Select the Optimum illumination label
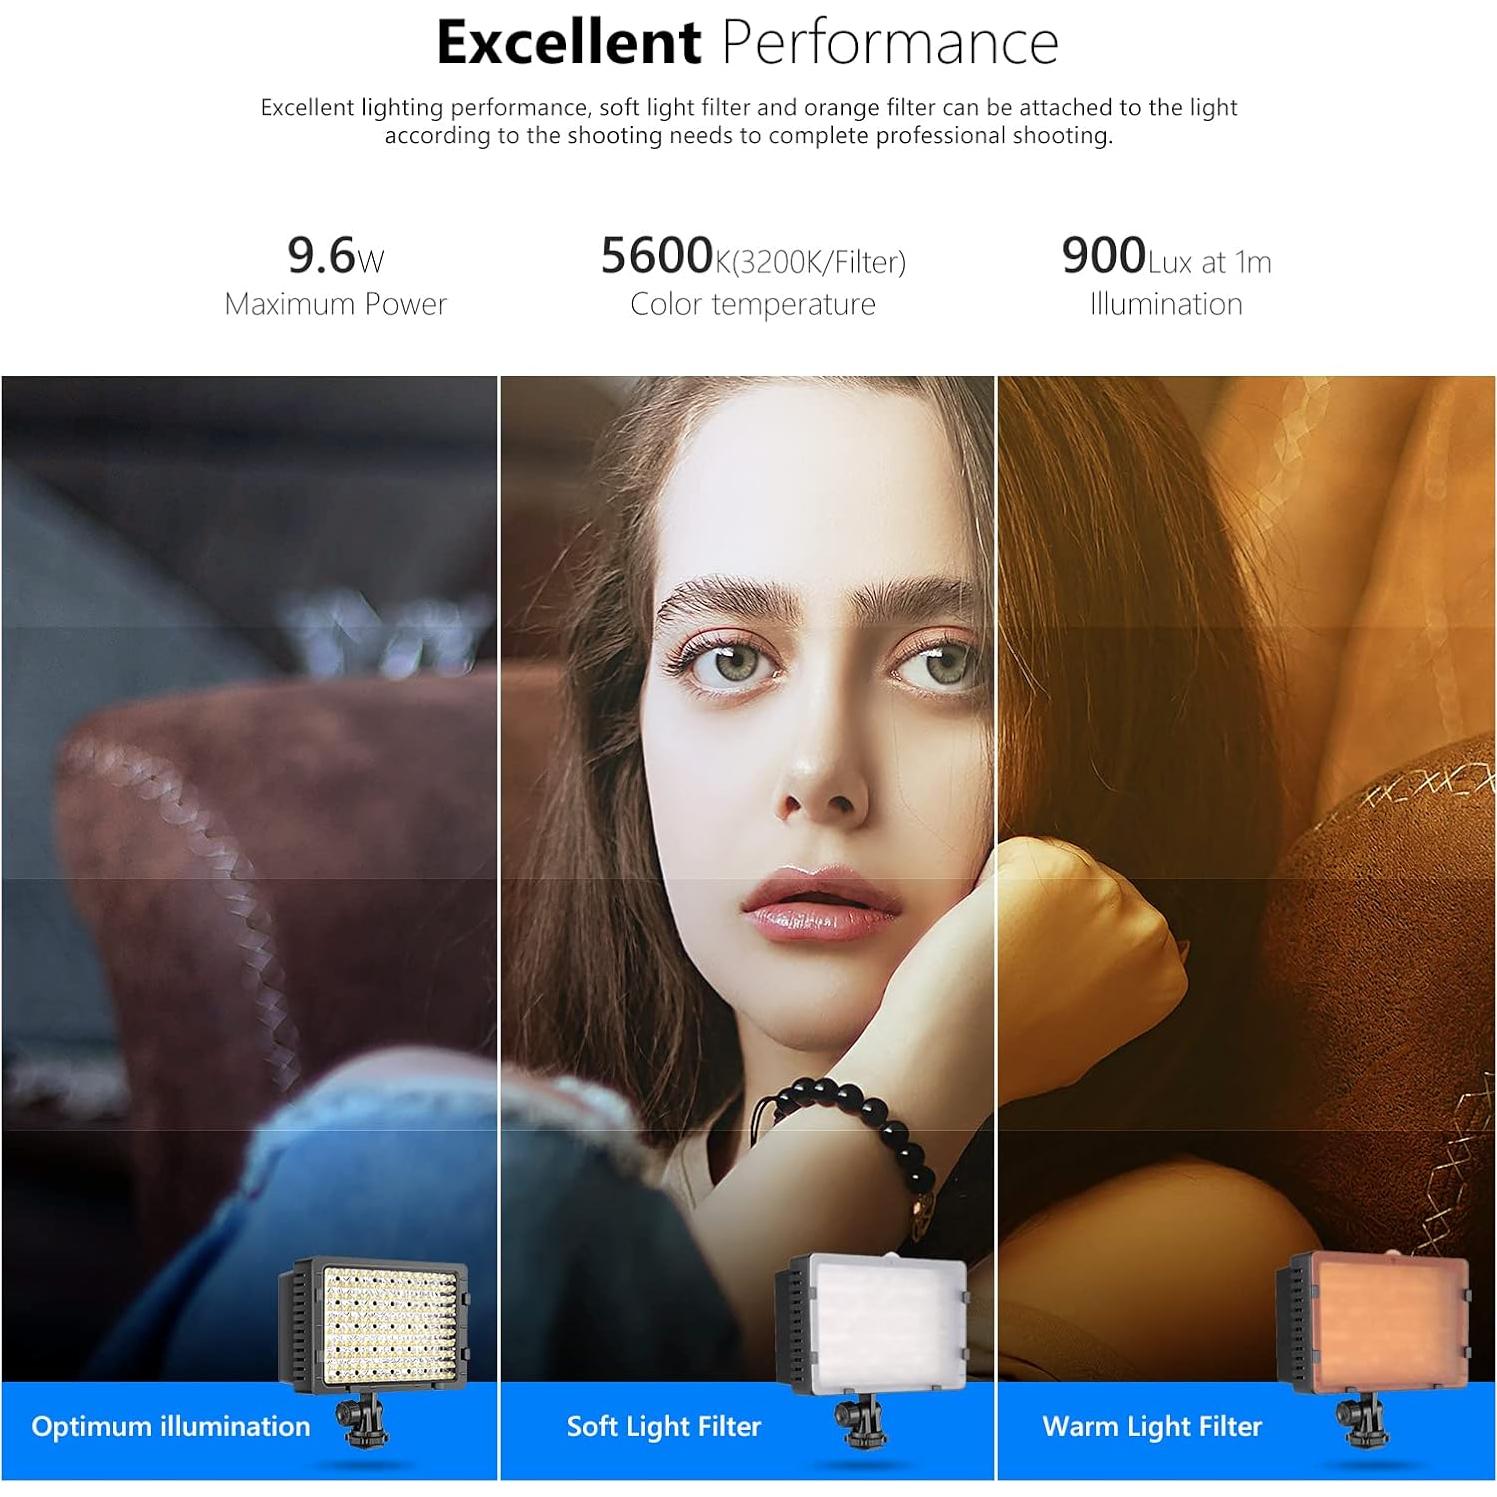The height and width of the screenshot is (1497, 1497). coord(171,1427)
